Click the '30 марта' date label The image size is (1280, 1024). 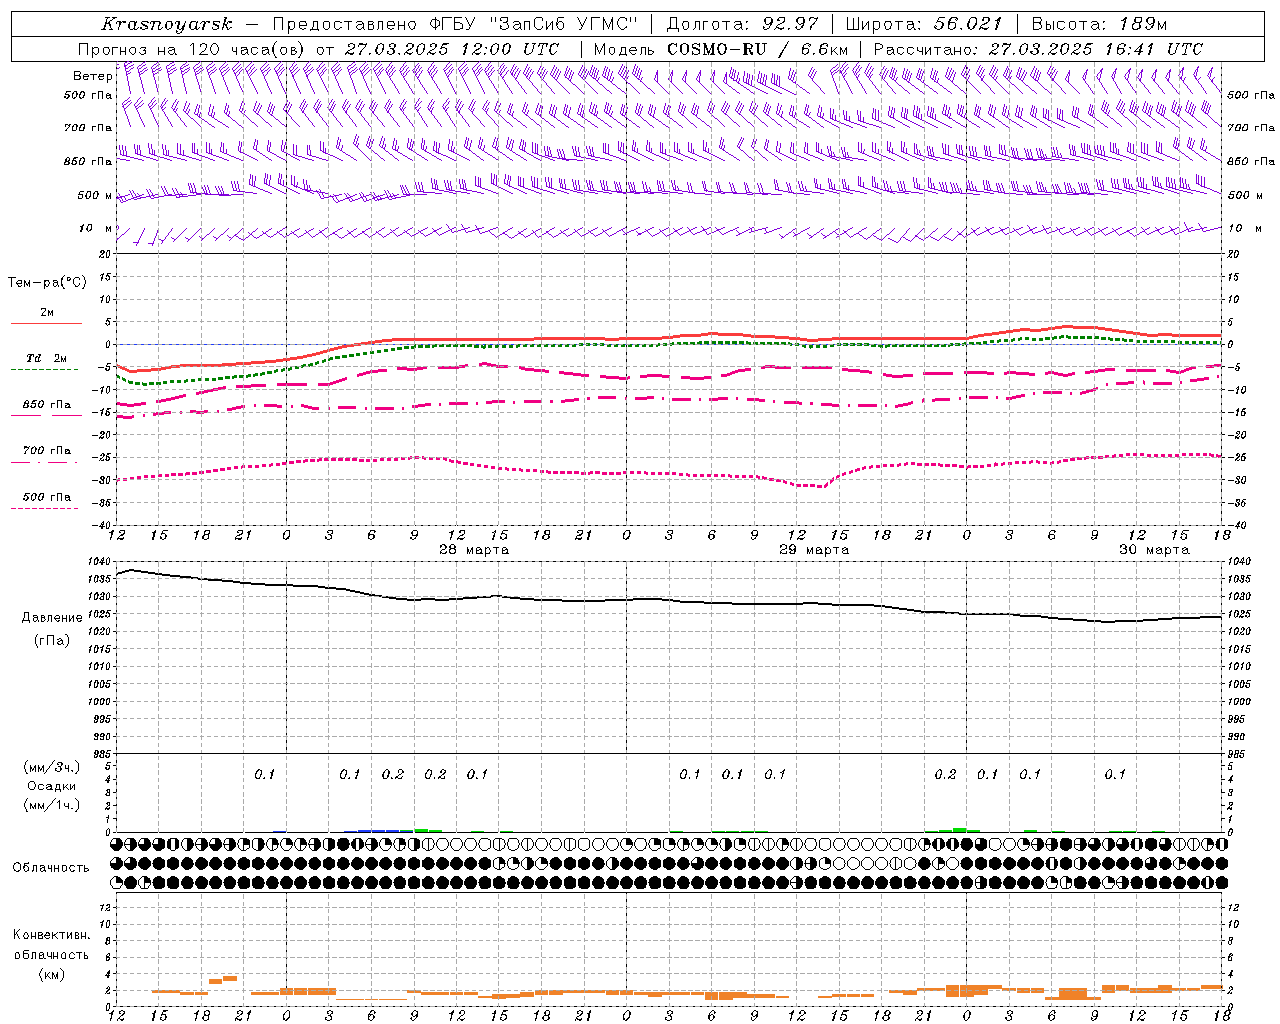tap(1154, 550)
